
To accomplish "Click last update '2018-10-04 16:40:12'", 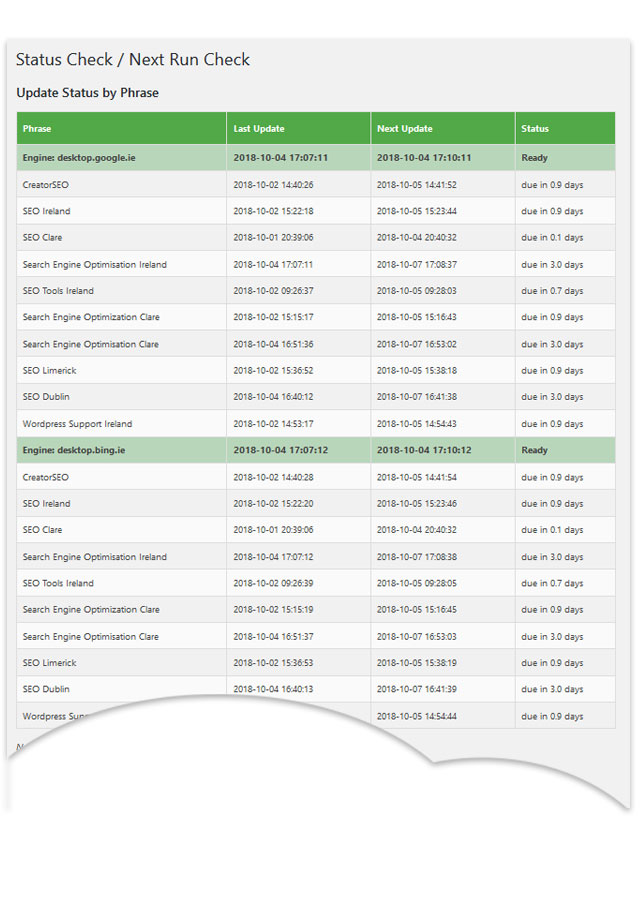I will 273,397.
